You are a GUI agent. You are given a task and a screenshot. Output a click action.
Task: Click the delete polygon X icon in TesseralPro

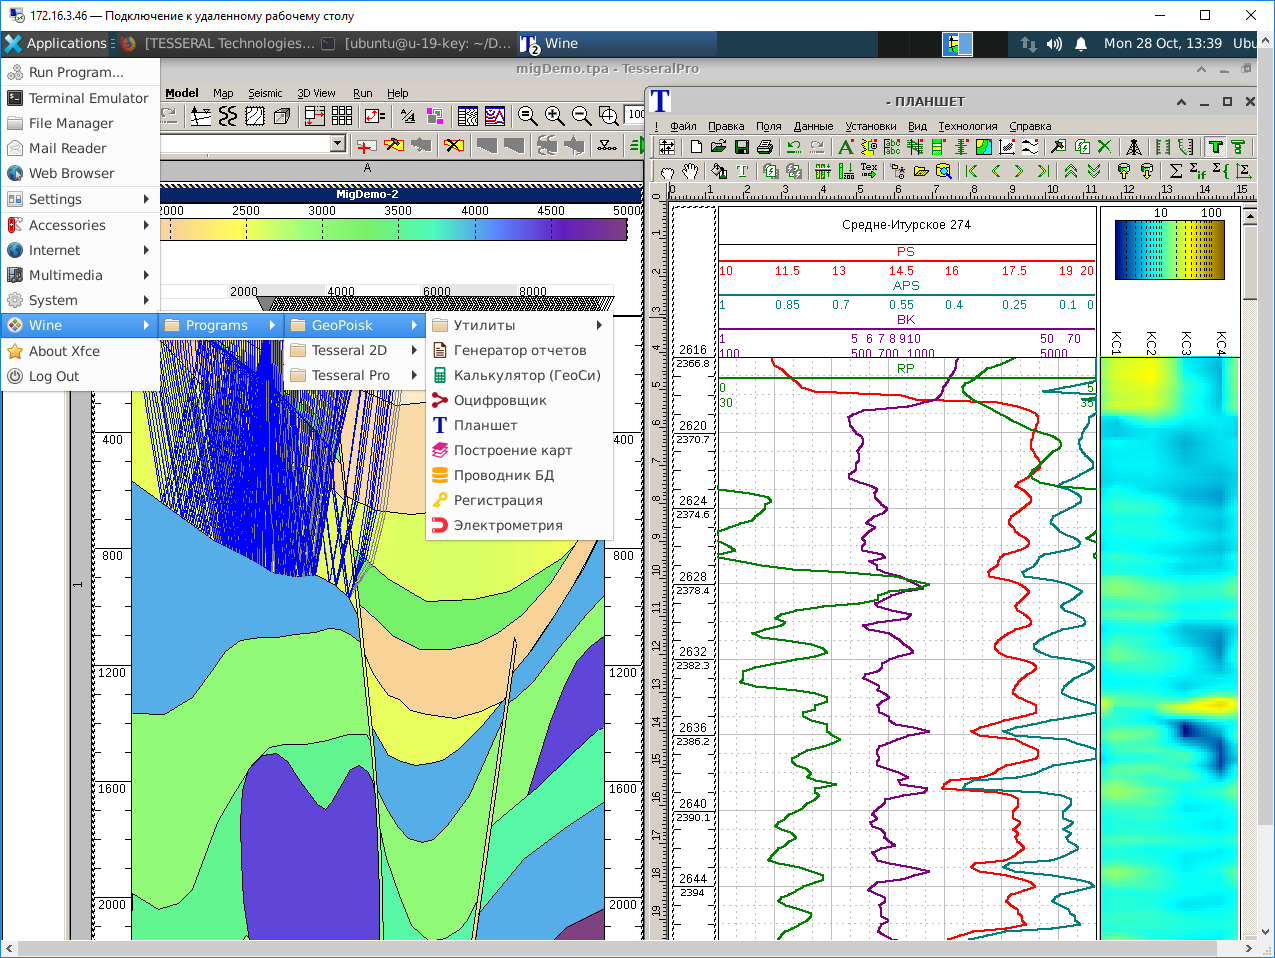tap(454, 145)
